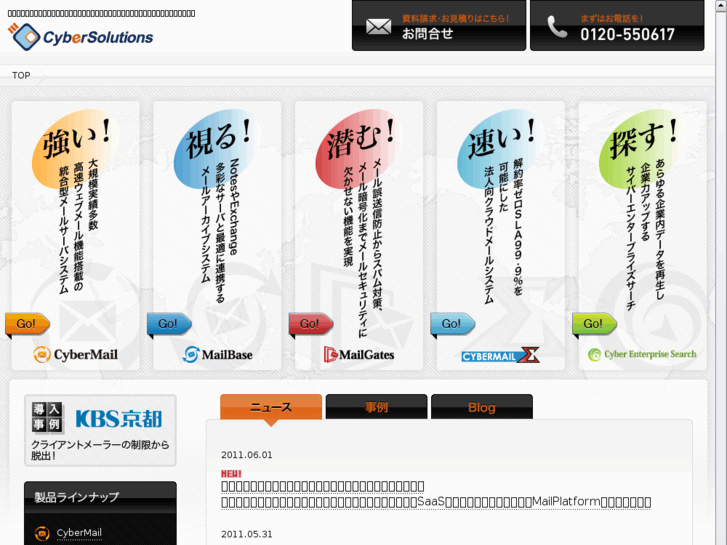Click CyberMail icon in product lineup sidebar
This screenshot has width=727, height=545.
[42, 533]
